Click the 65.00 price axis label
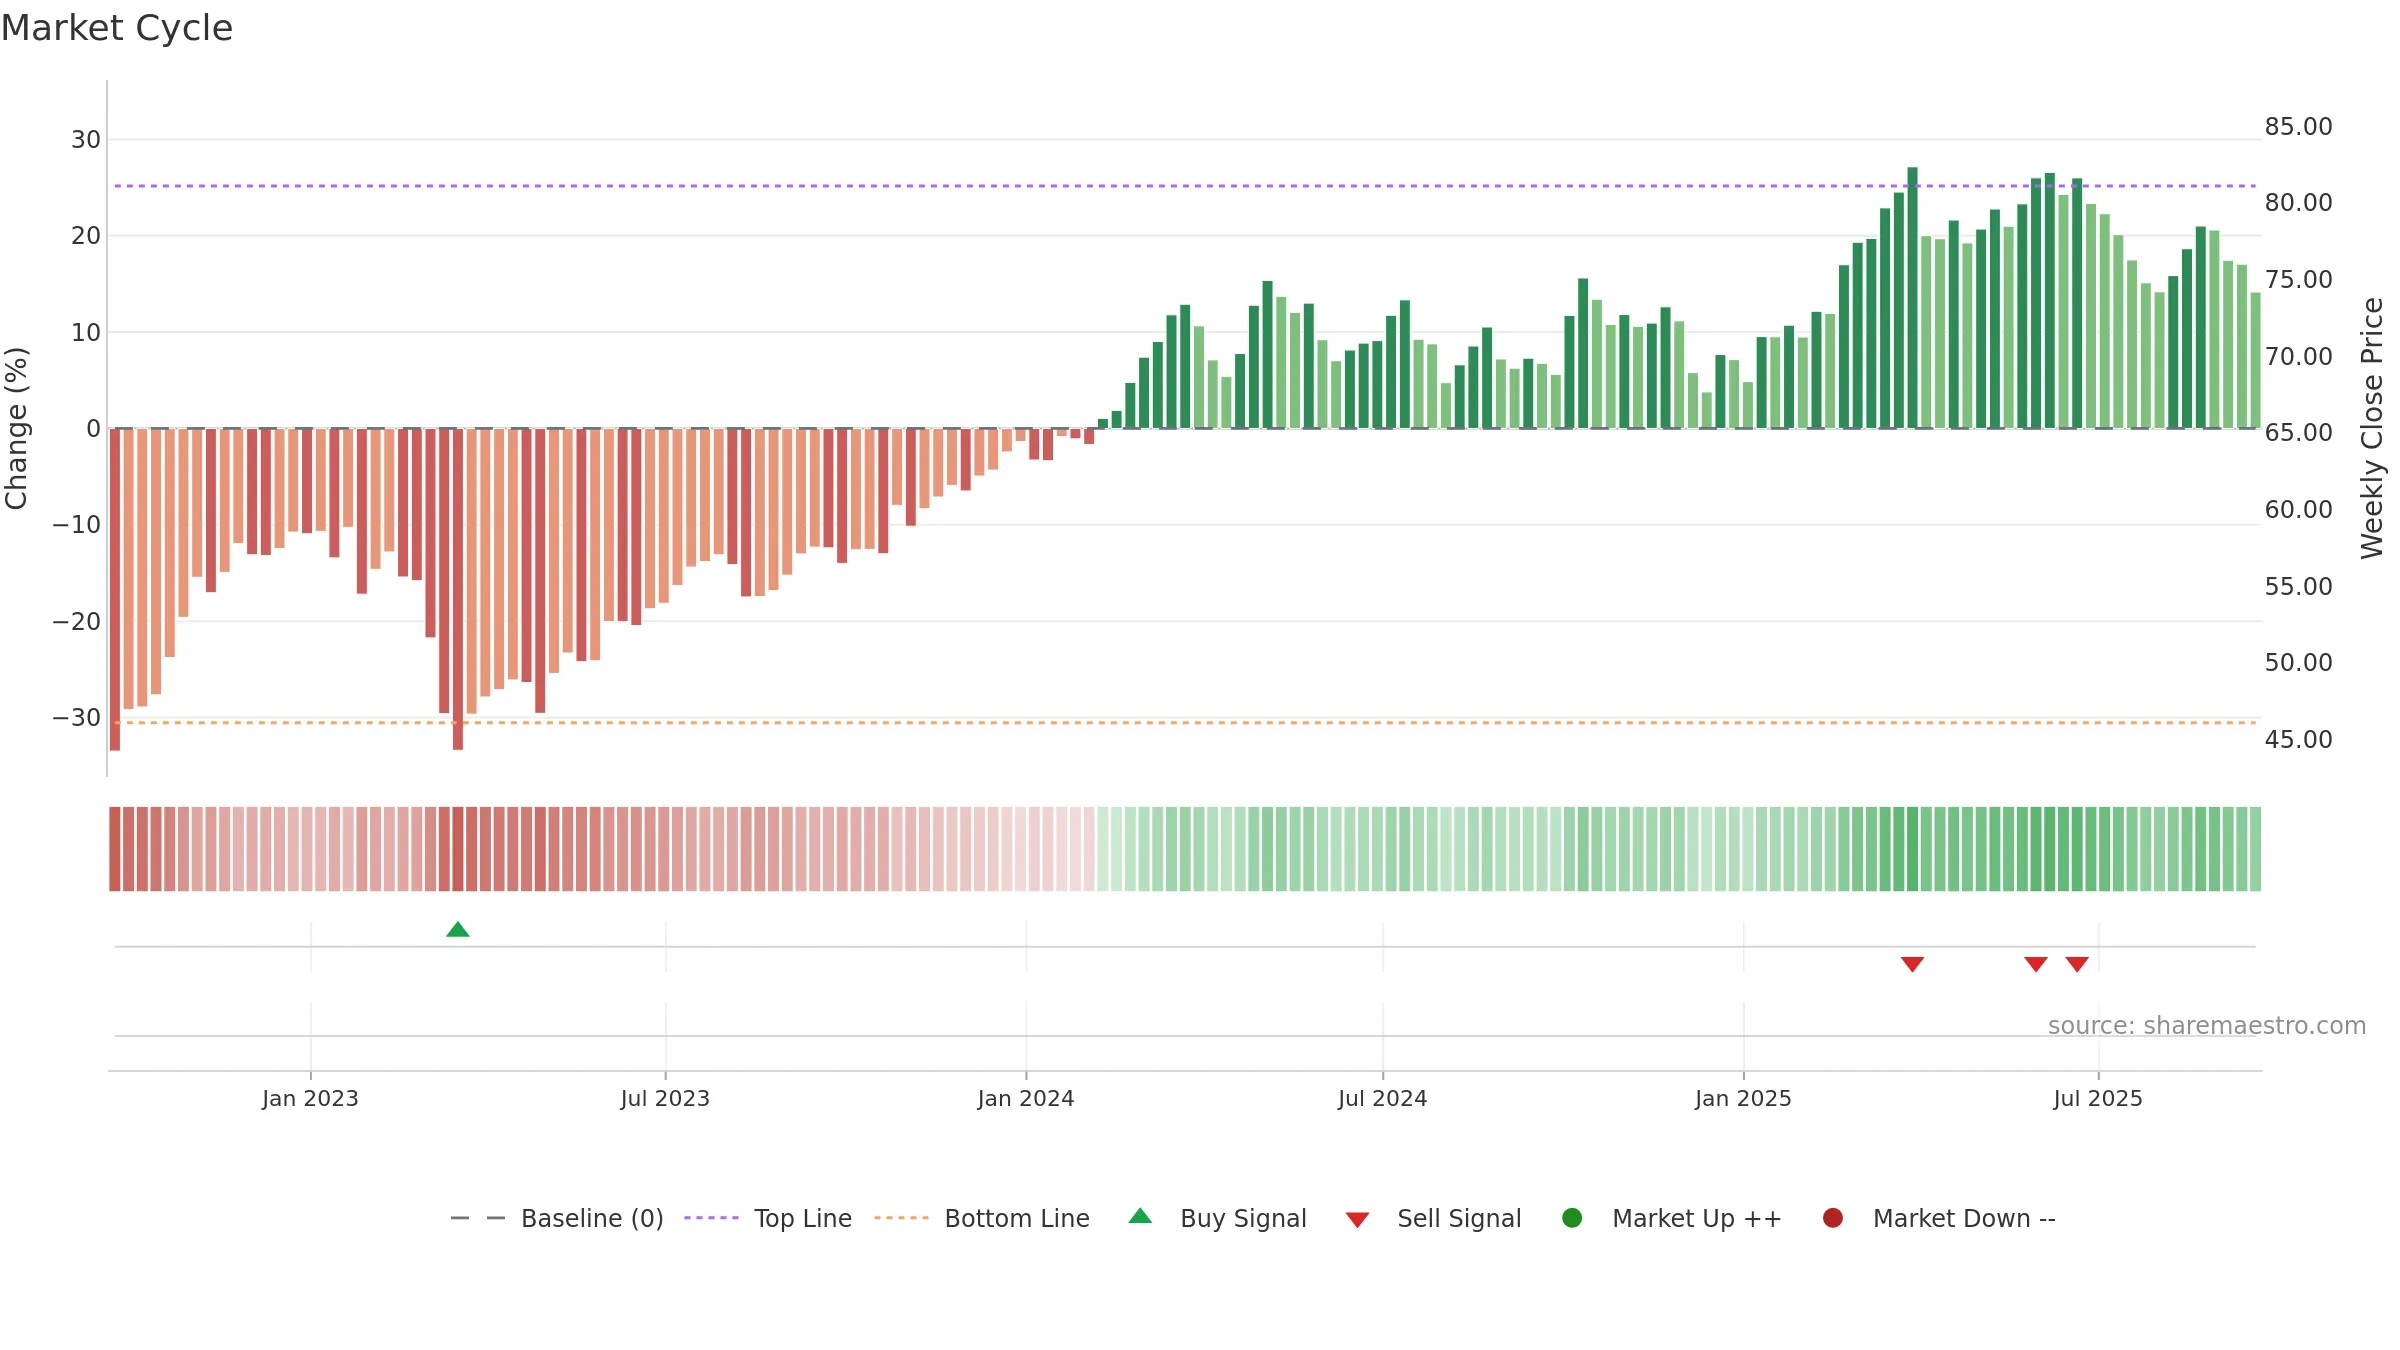 tap(2298, 433)
